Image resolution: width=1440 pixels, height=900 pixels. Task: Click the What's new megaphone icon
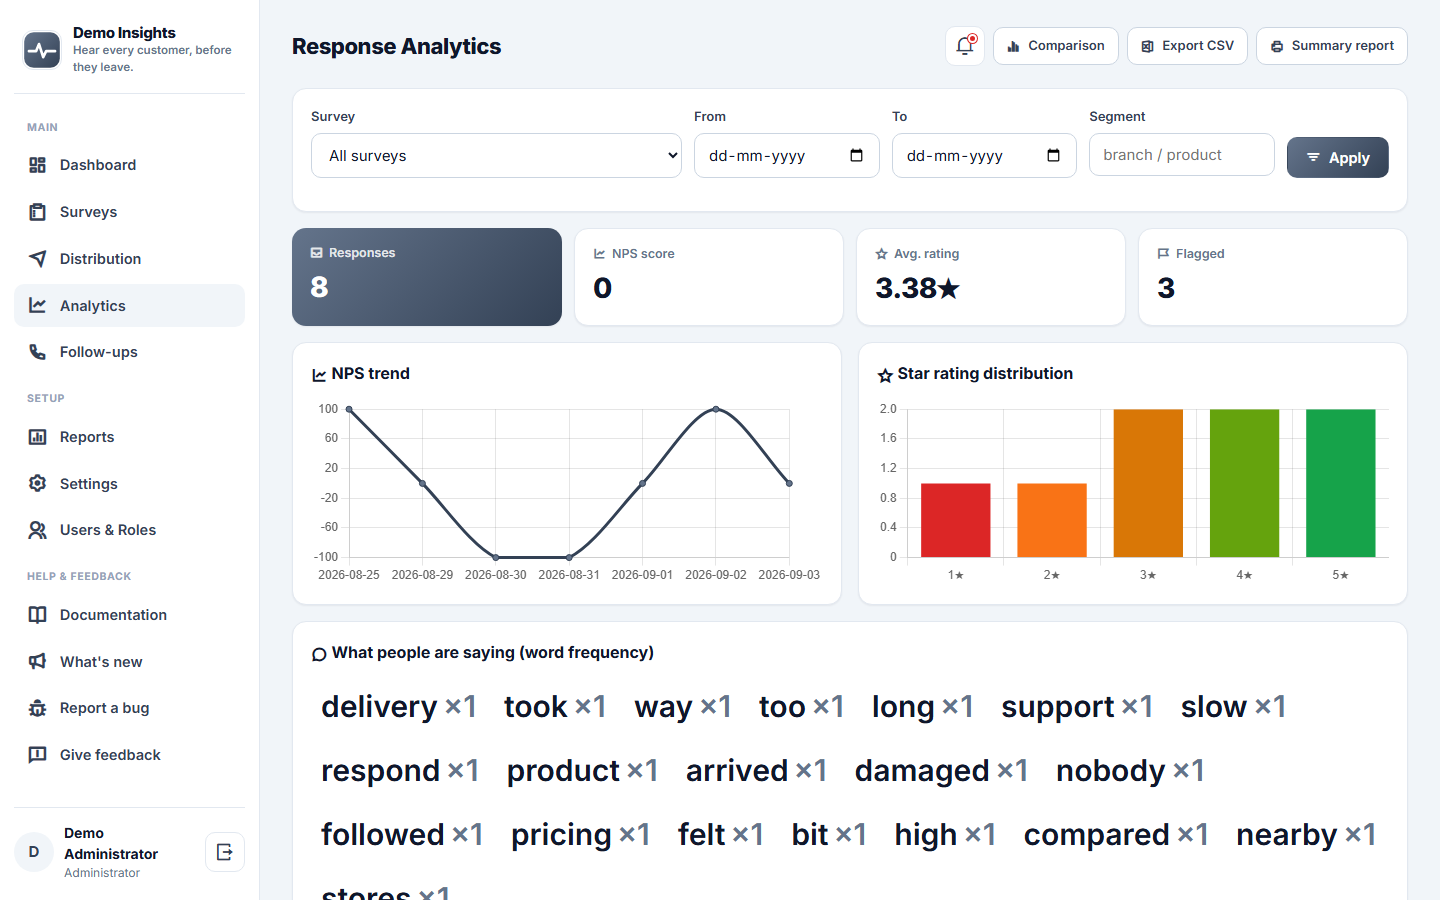pos(37,662)
